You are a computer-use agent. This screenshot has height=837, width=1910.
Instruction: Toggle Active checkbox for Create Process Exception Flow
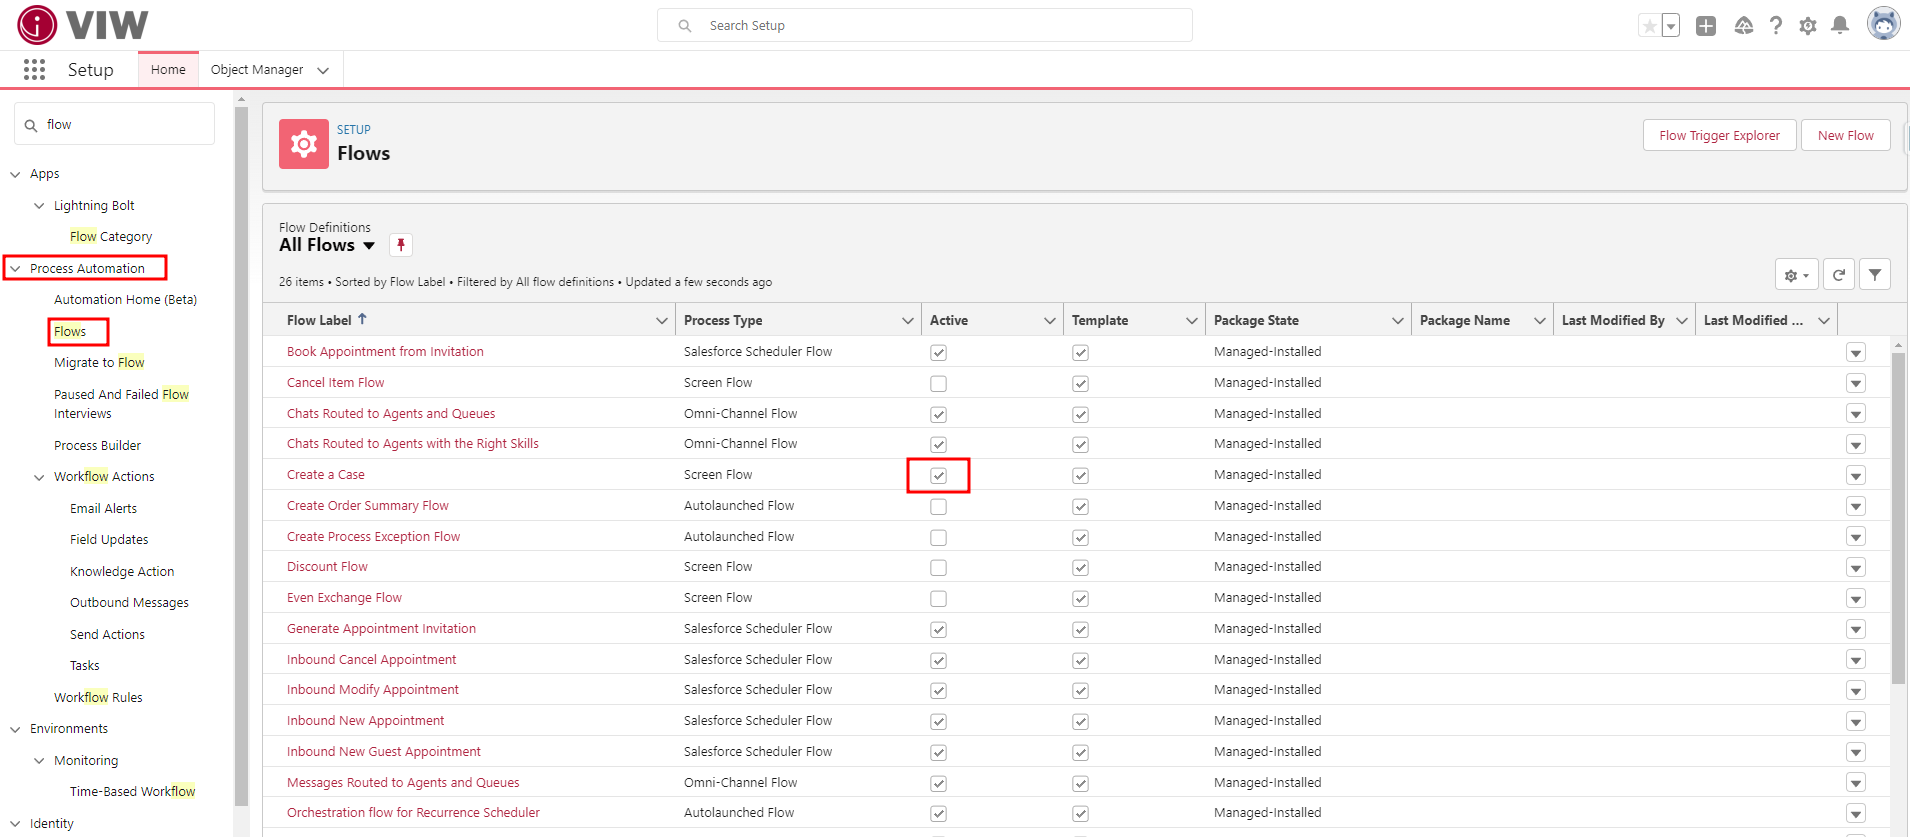click(938, 537)
